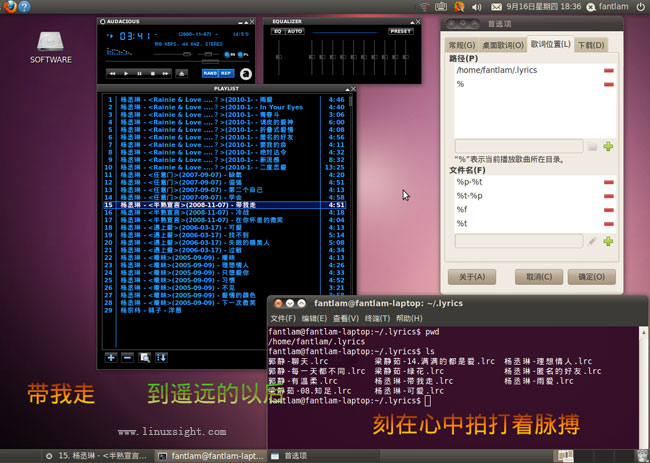650x463 pixels.
Task: Open the Firefox launcher in top panel
Action: coord(9,7)
